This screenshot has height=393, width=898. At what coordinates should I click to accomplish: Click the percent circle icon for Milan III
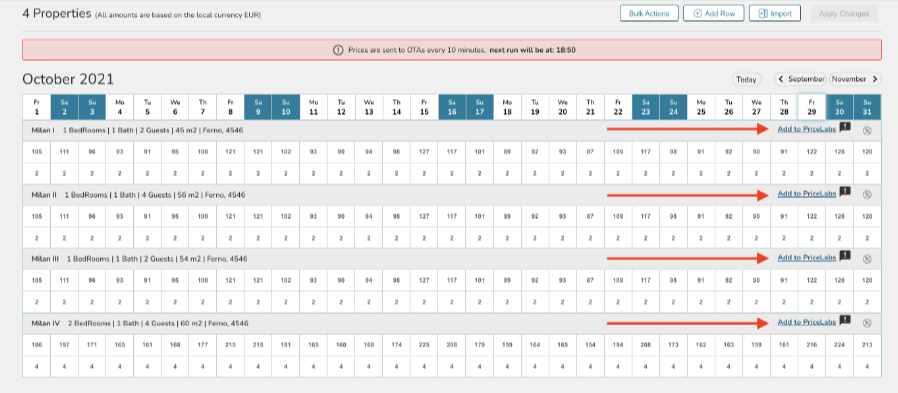tap(867, 259)
